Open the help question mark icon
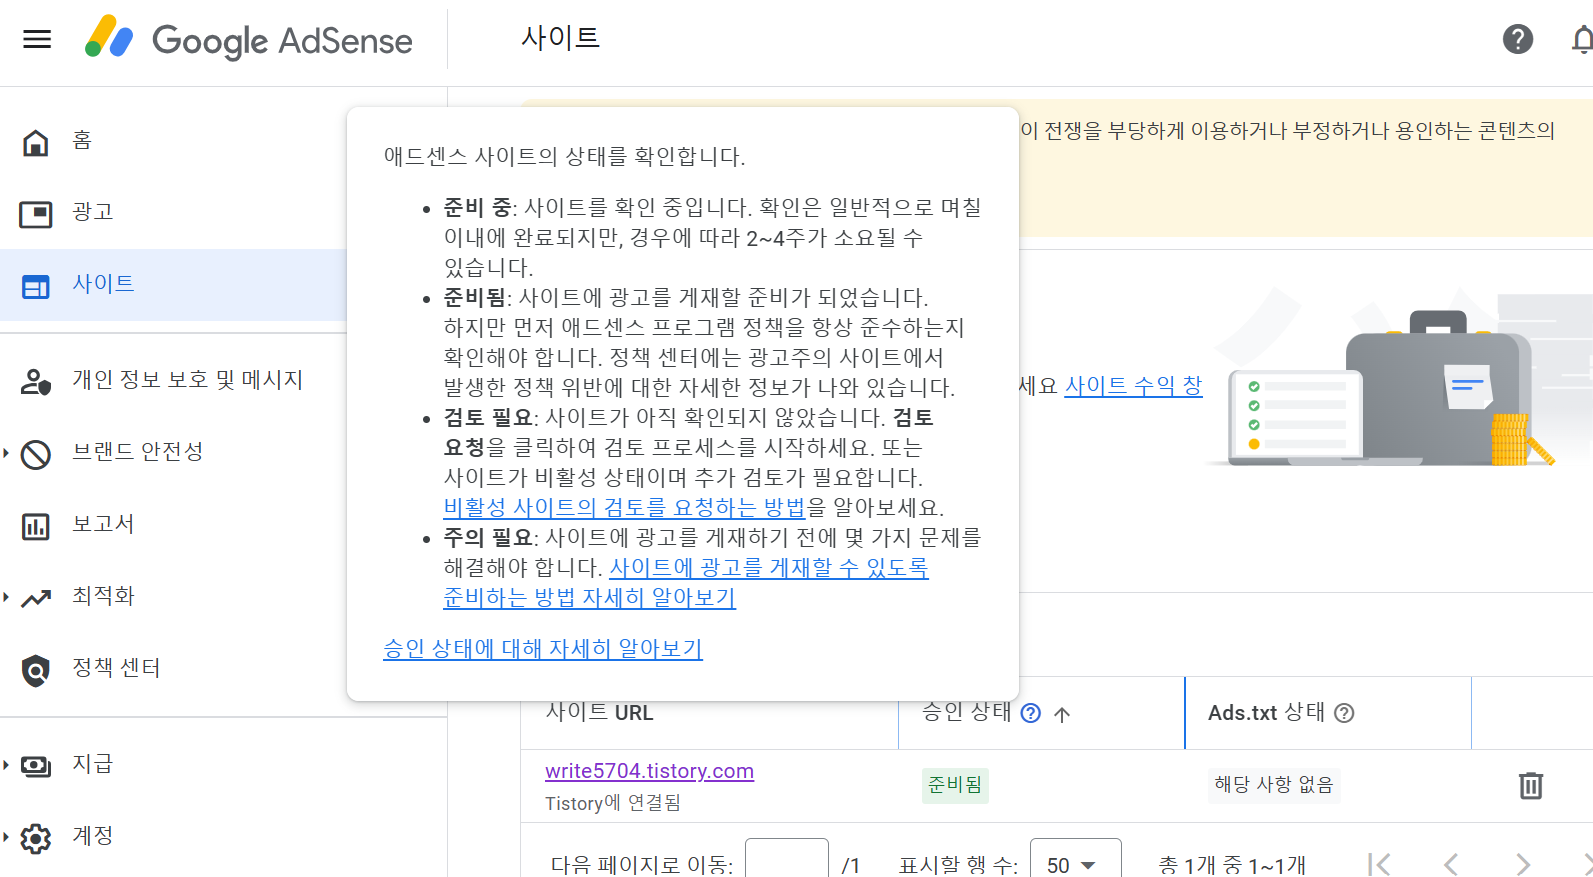This screenshot has width=1593, height=877. (1518, 39)
